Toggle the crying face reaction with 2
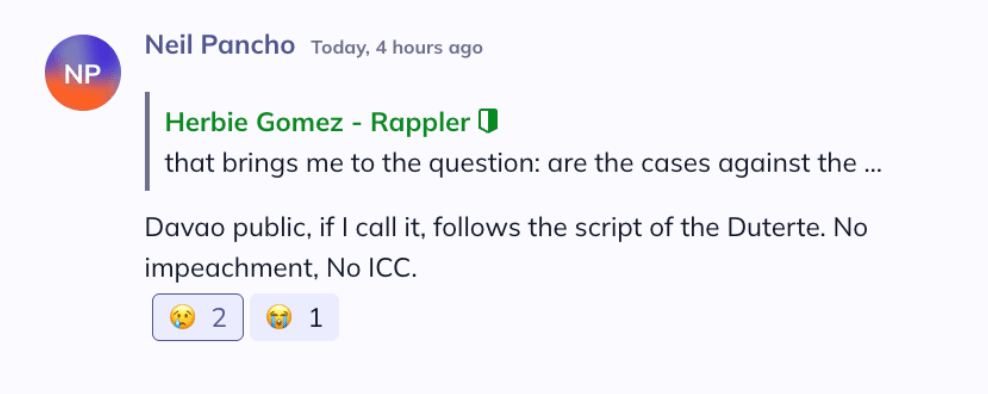The image size is (988, 394). point(198,317)
